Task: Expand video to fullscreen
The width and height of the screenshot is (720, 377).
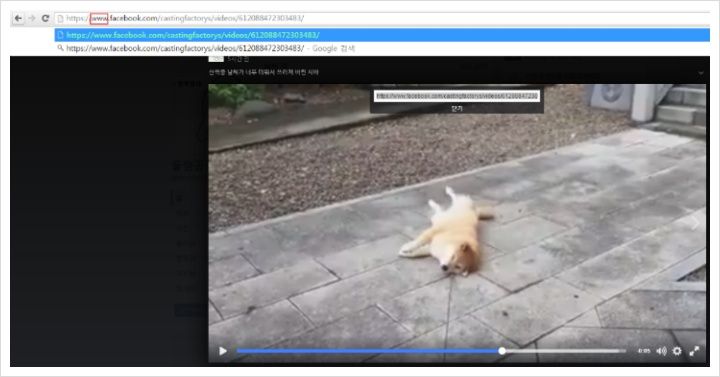Action: point(694,351)
